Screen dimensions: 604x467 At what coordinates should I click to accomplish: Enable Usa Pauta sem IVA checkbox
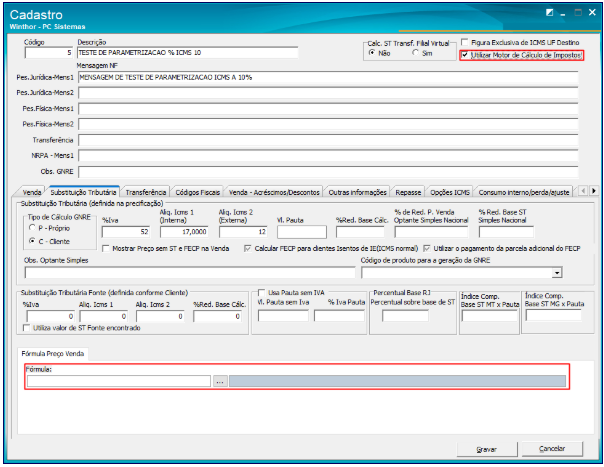(262, 292)
